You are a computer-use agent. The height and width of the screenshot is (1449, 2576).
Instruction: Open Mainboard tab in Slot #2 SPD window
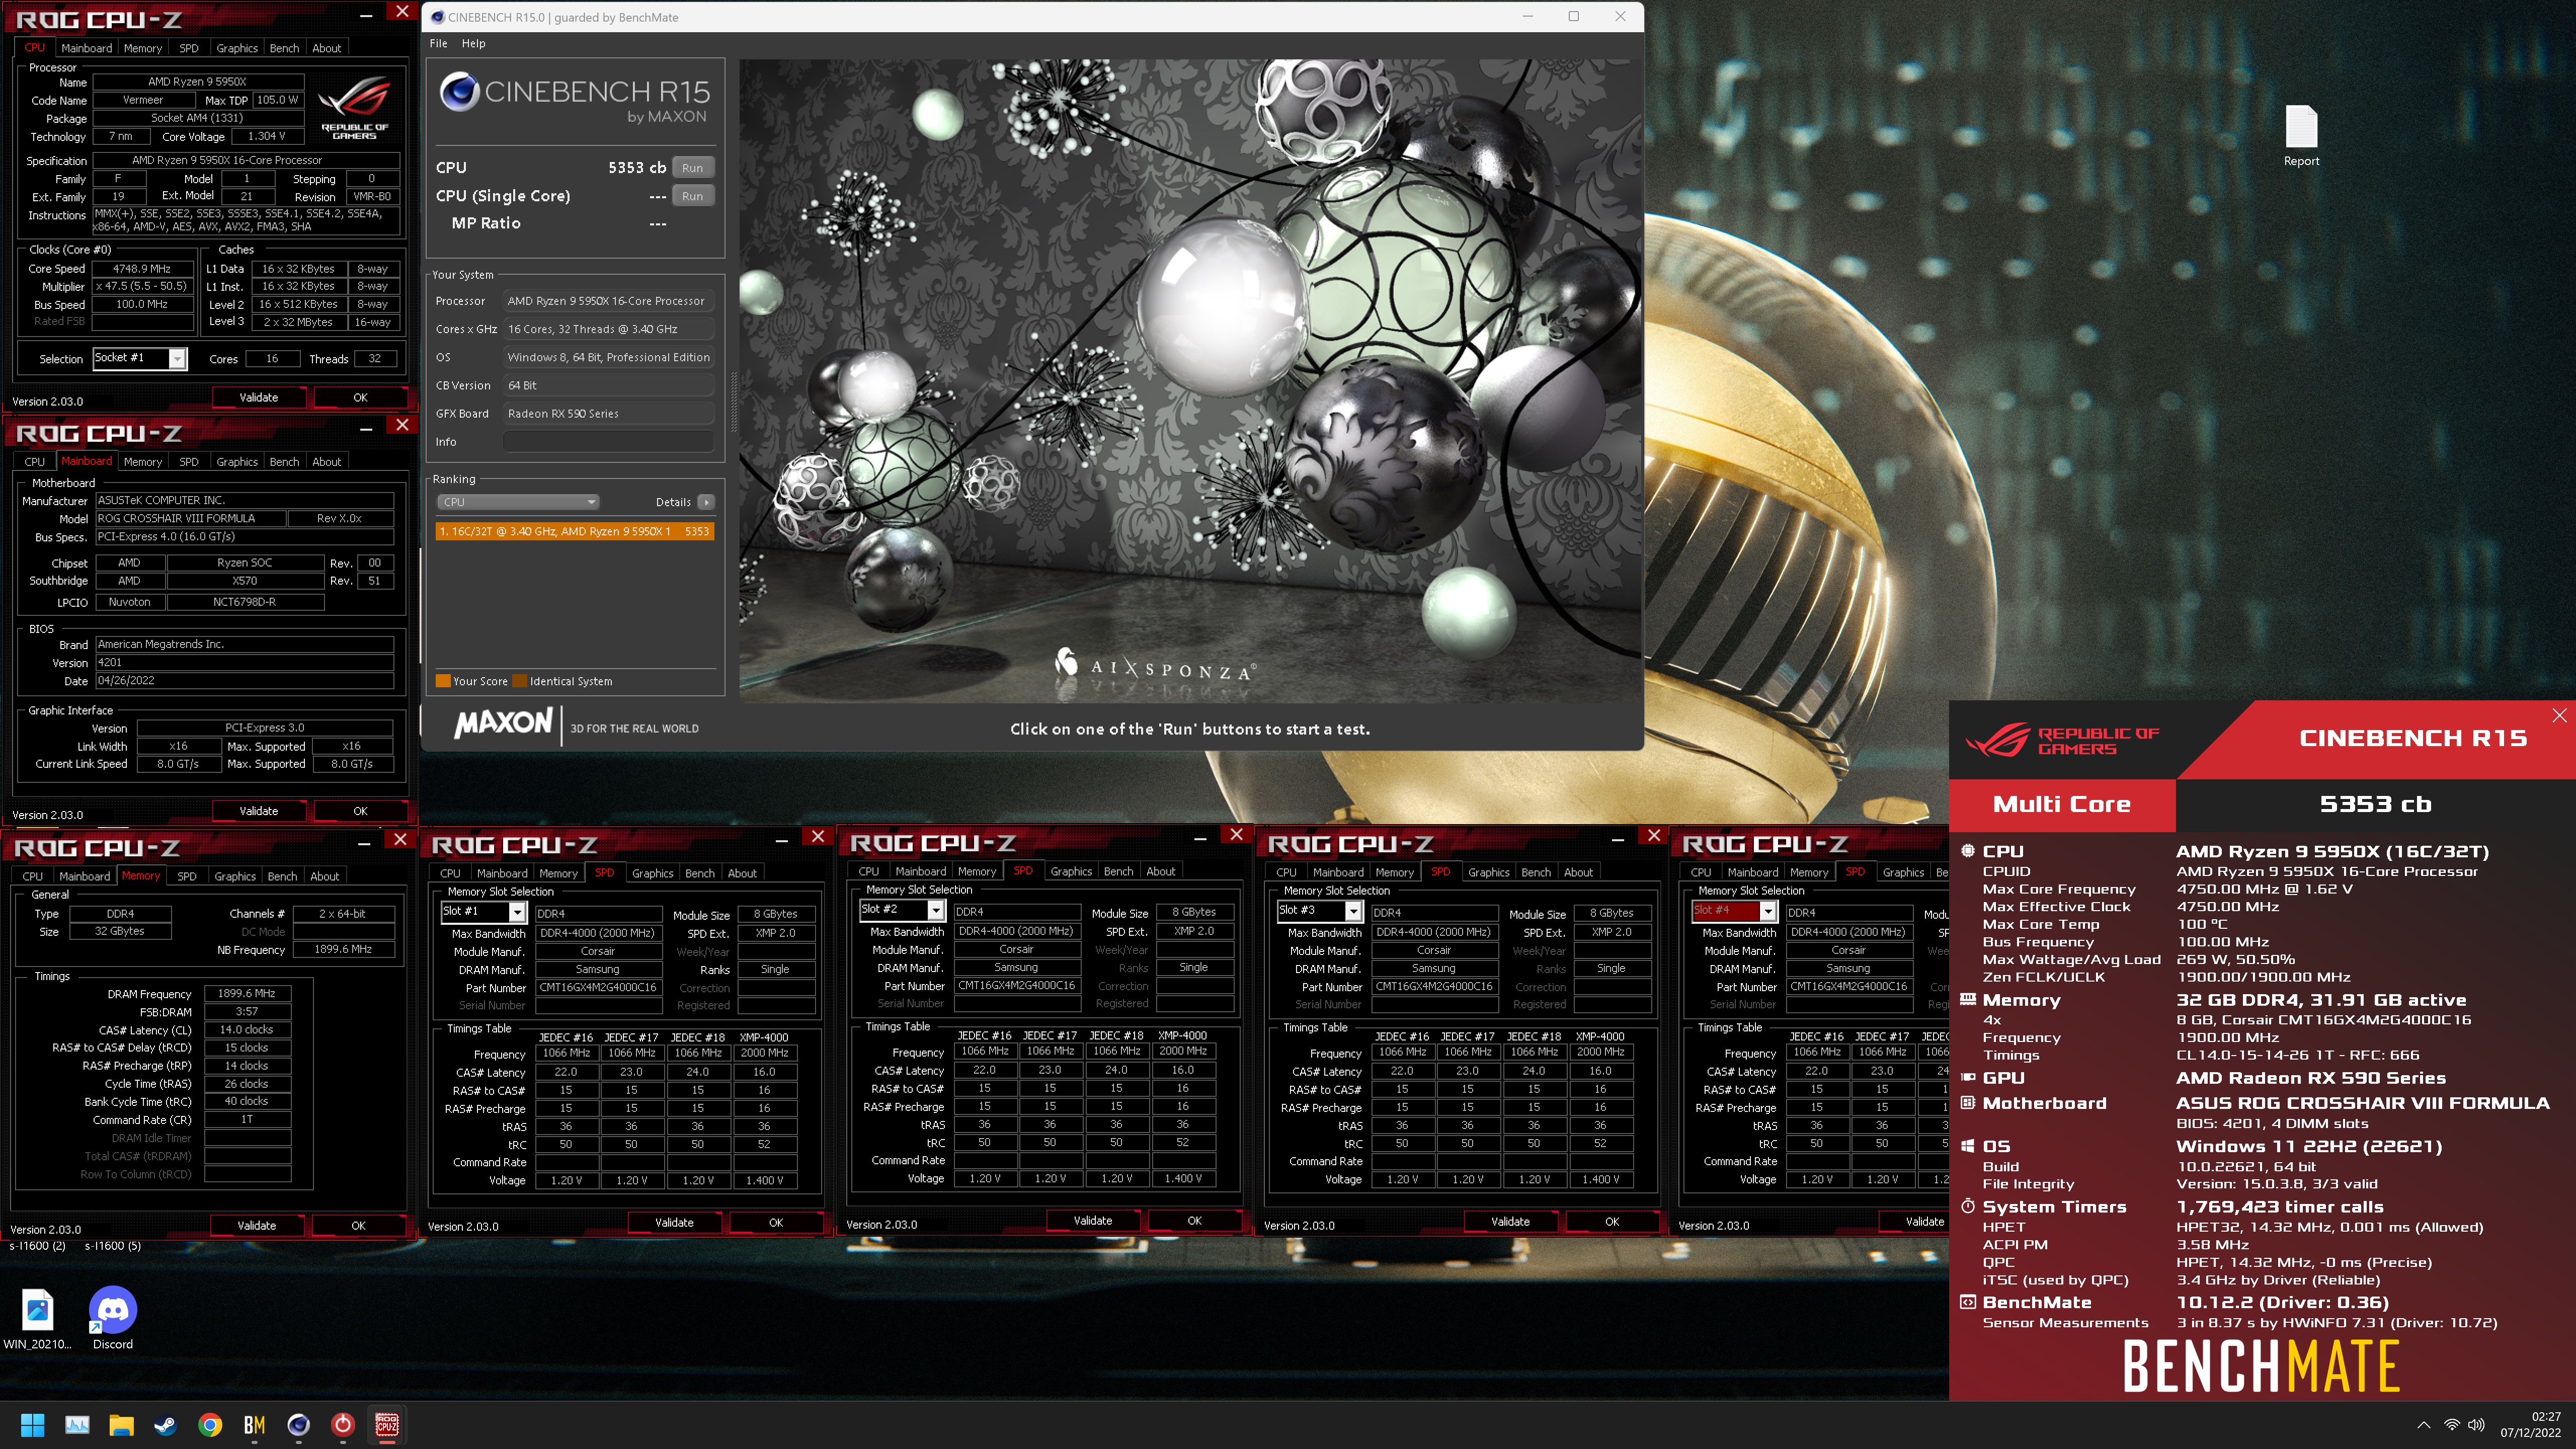pyautogui.click(x=920, y=871)
